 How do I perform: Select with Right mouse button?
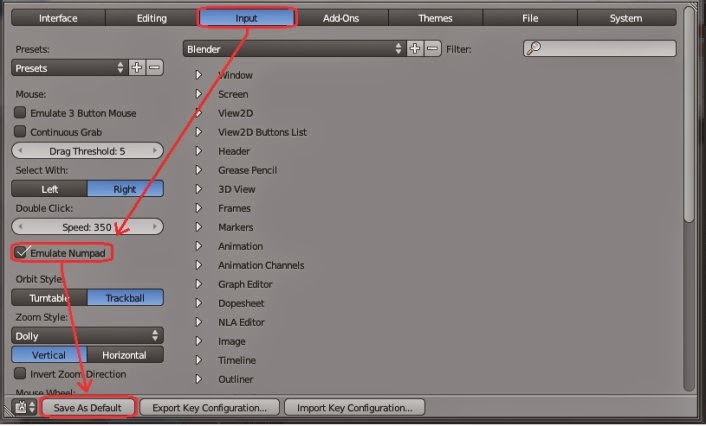pos(125,189)
